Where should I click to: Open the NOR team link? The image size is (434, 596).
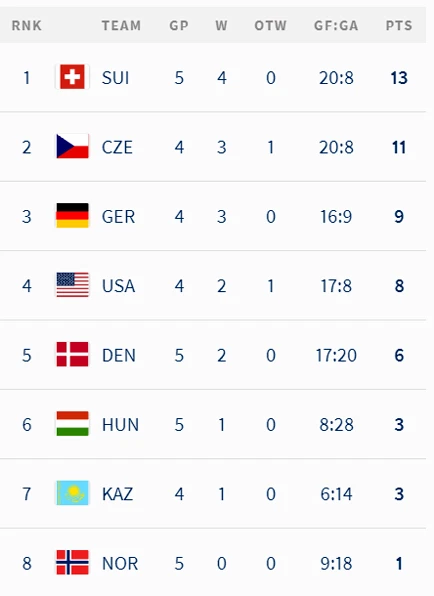120,563
